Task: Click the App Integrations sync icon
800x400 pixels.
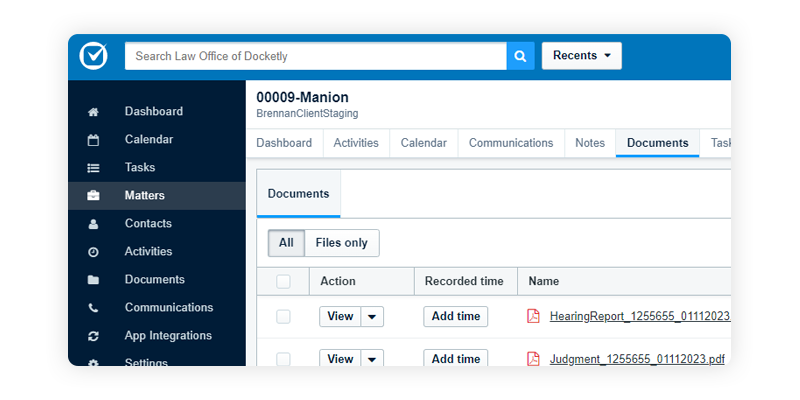Action: (x=93, y=336)
